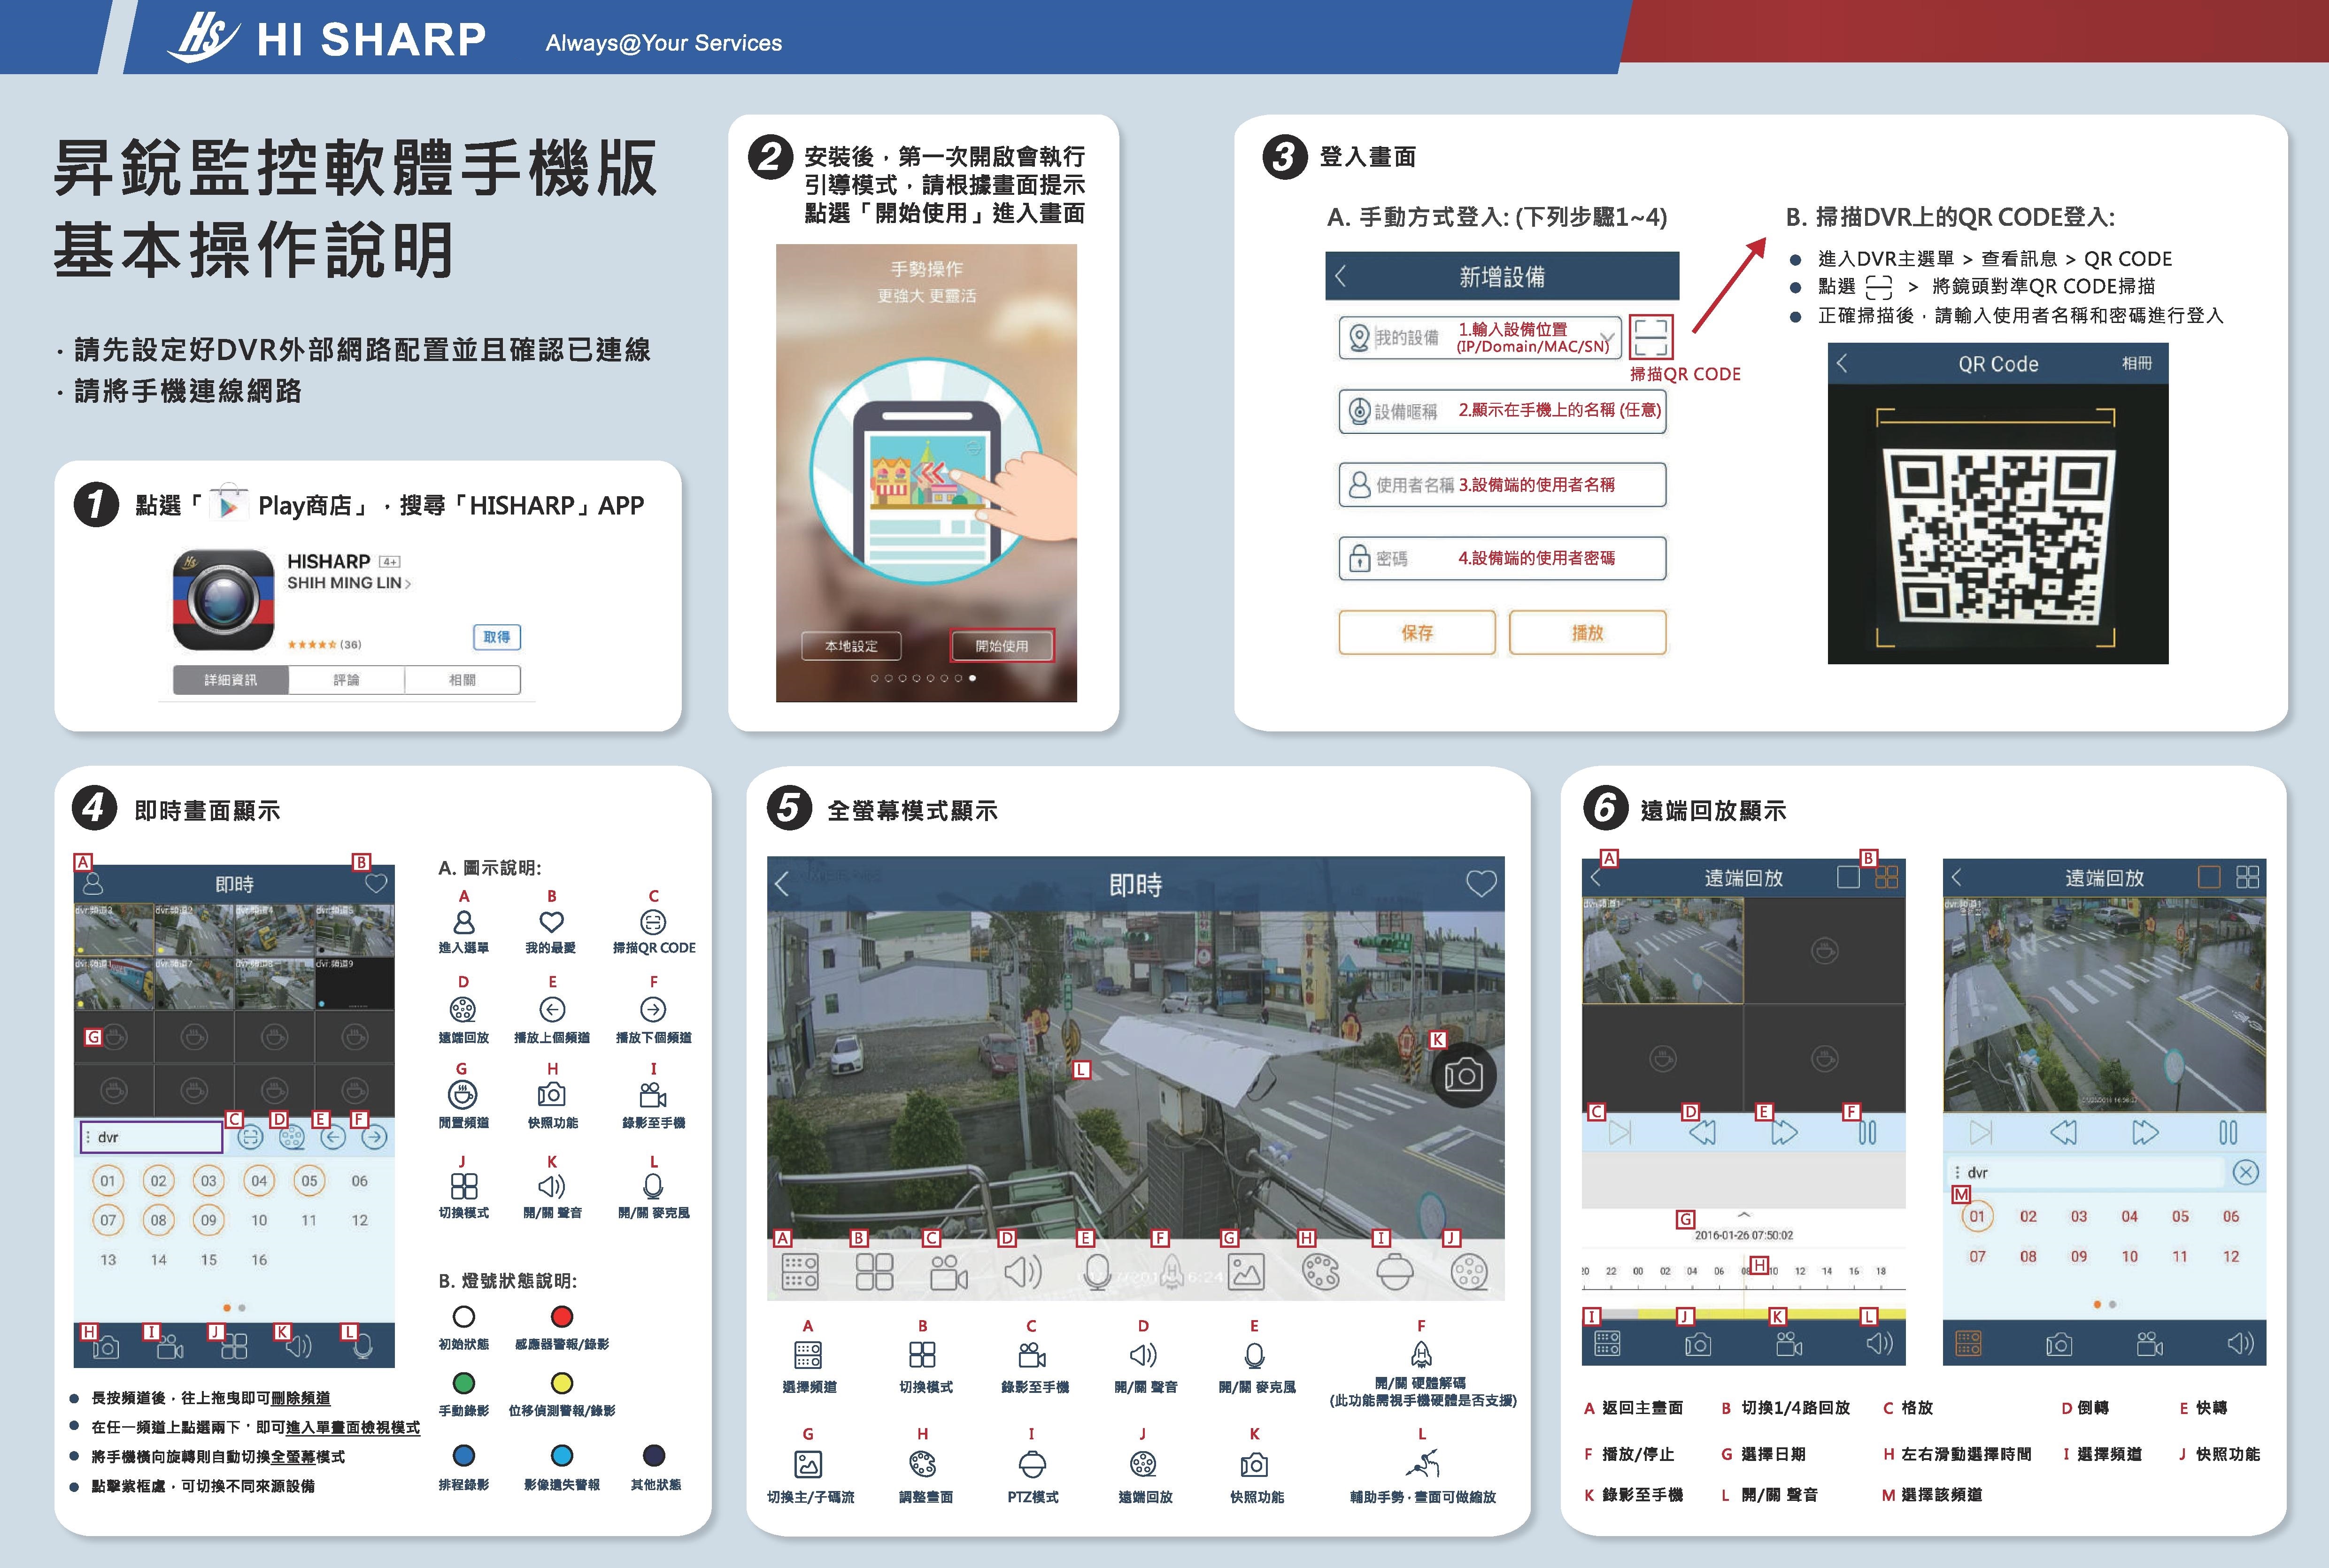Viewport: 2329px width, 1568px height.
Task: Select channel 05 in the small 即時 phone
Action: coord(309,1181)
